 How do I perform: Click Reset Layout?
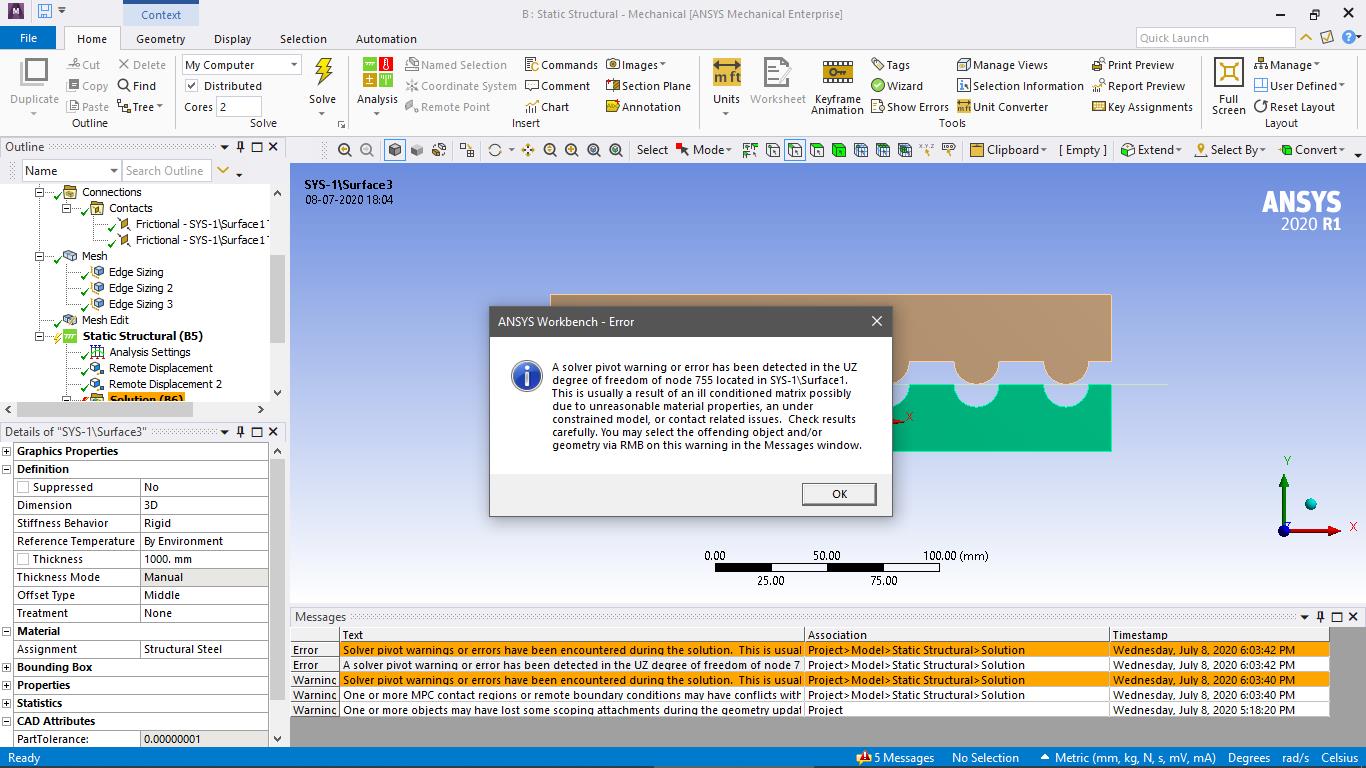pyautogui.click(x=1294, y=107)
